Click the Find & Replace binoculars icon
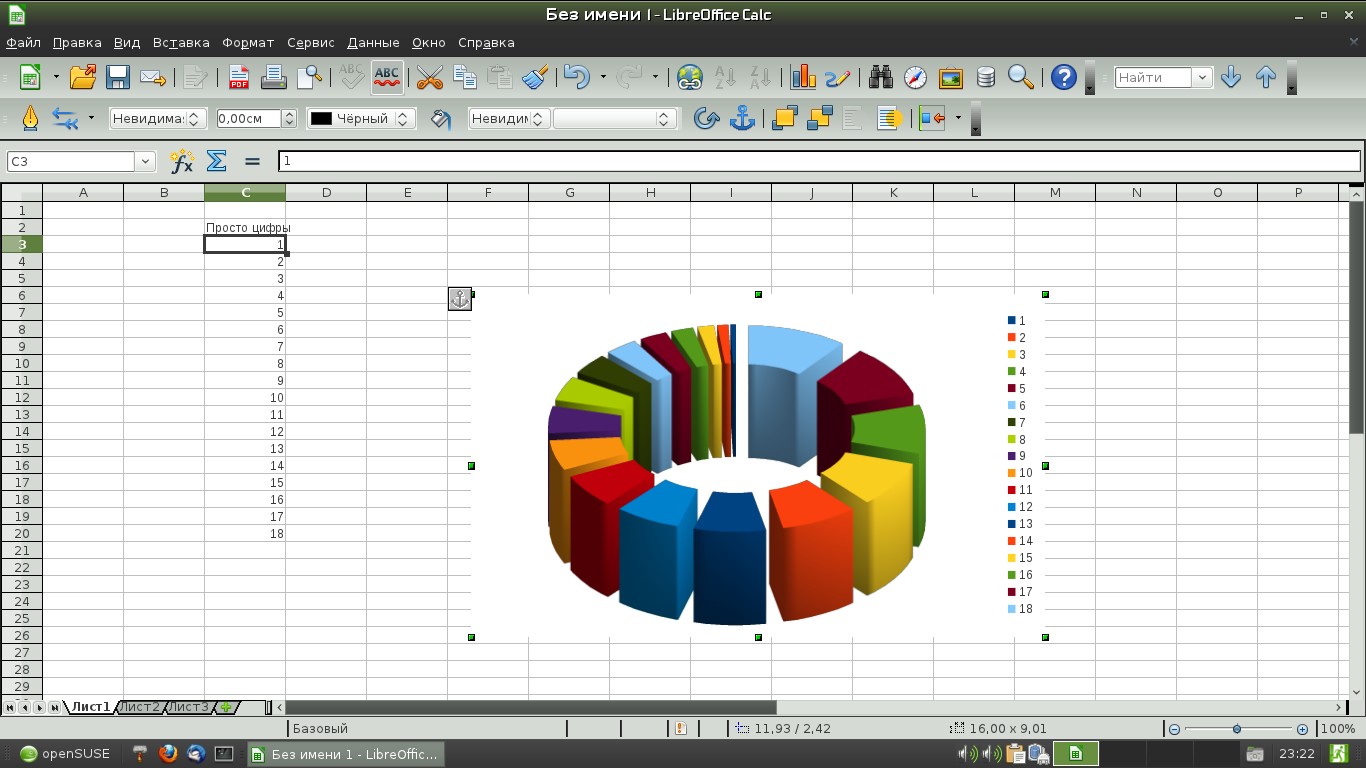This screenshot has width=1366, height=768. (x=881, y=77)
